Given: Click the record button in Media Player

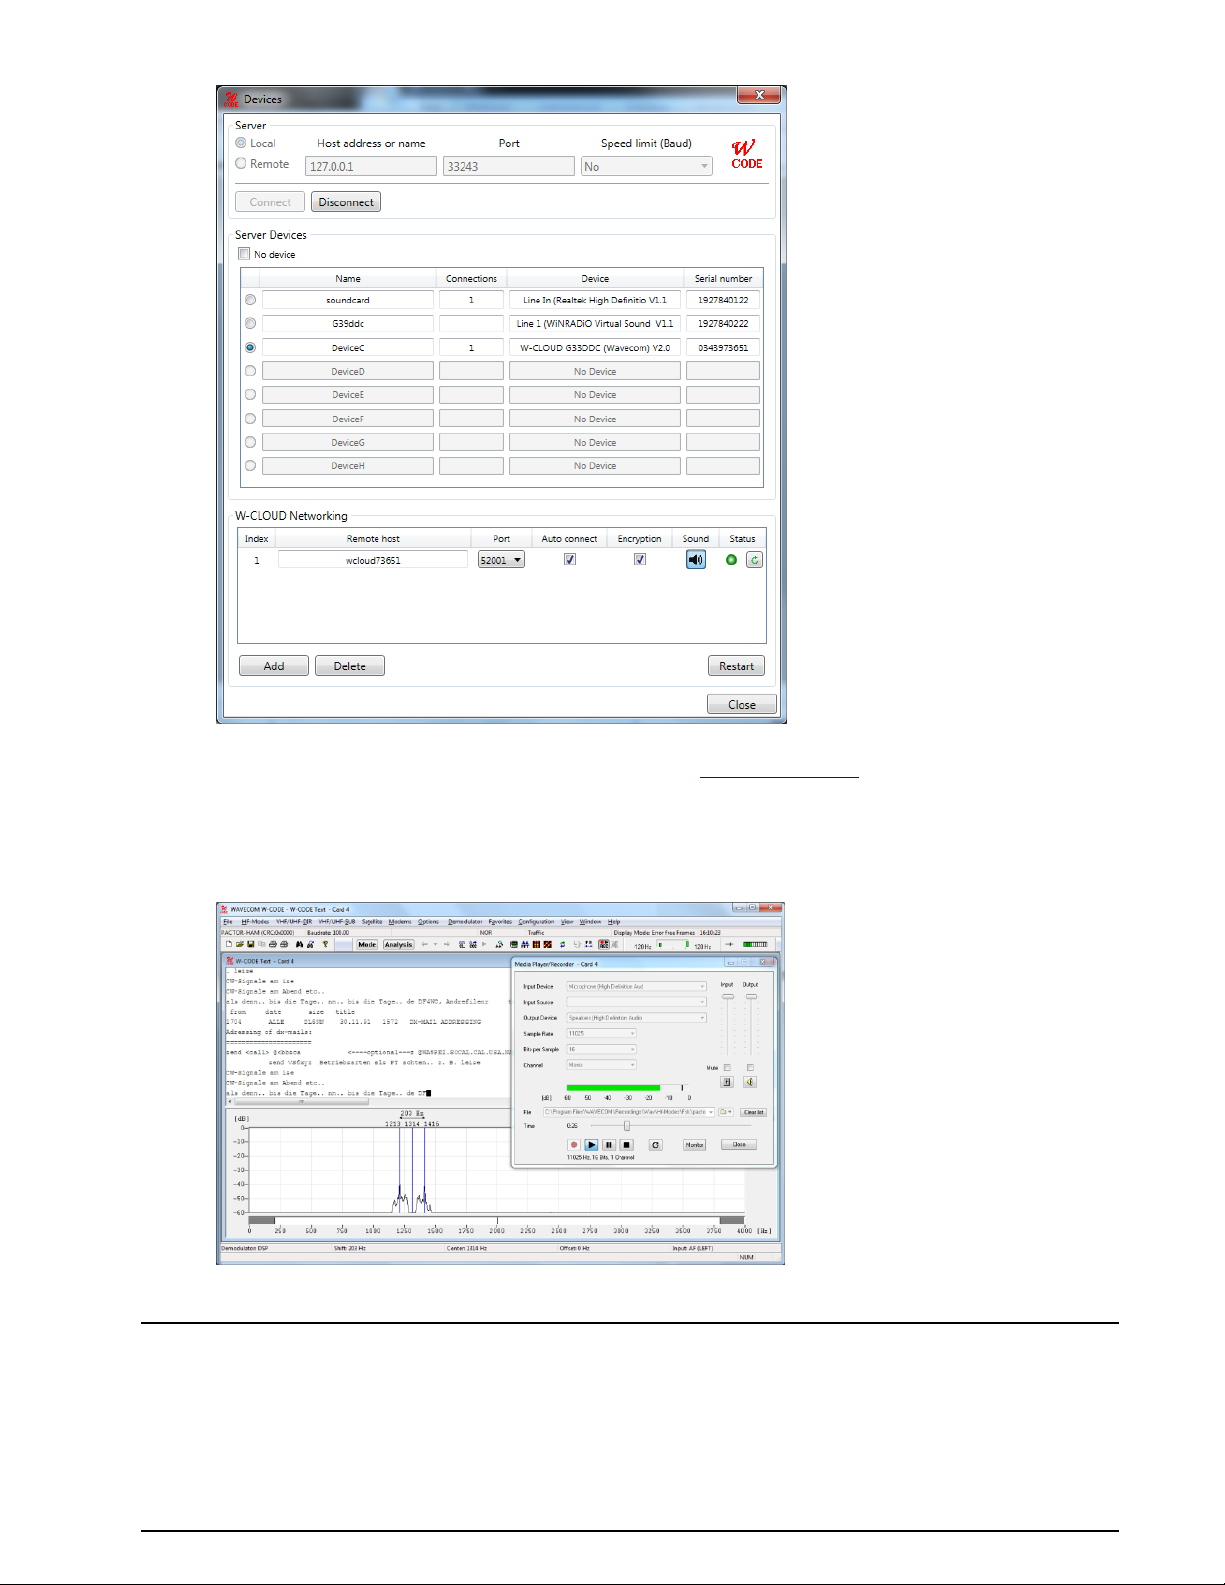Looking at the screenshot, I should 574,1145.
